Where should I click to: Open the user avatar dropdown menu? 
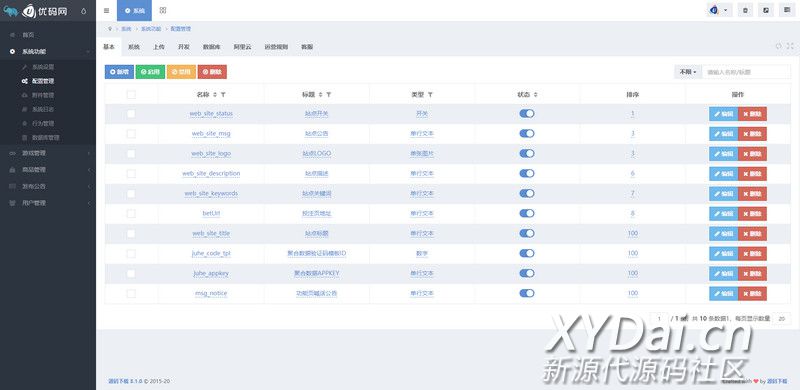[720, 10]
